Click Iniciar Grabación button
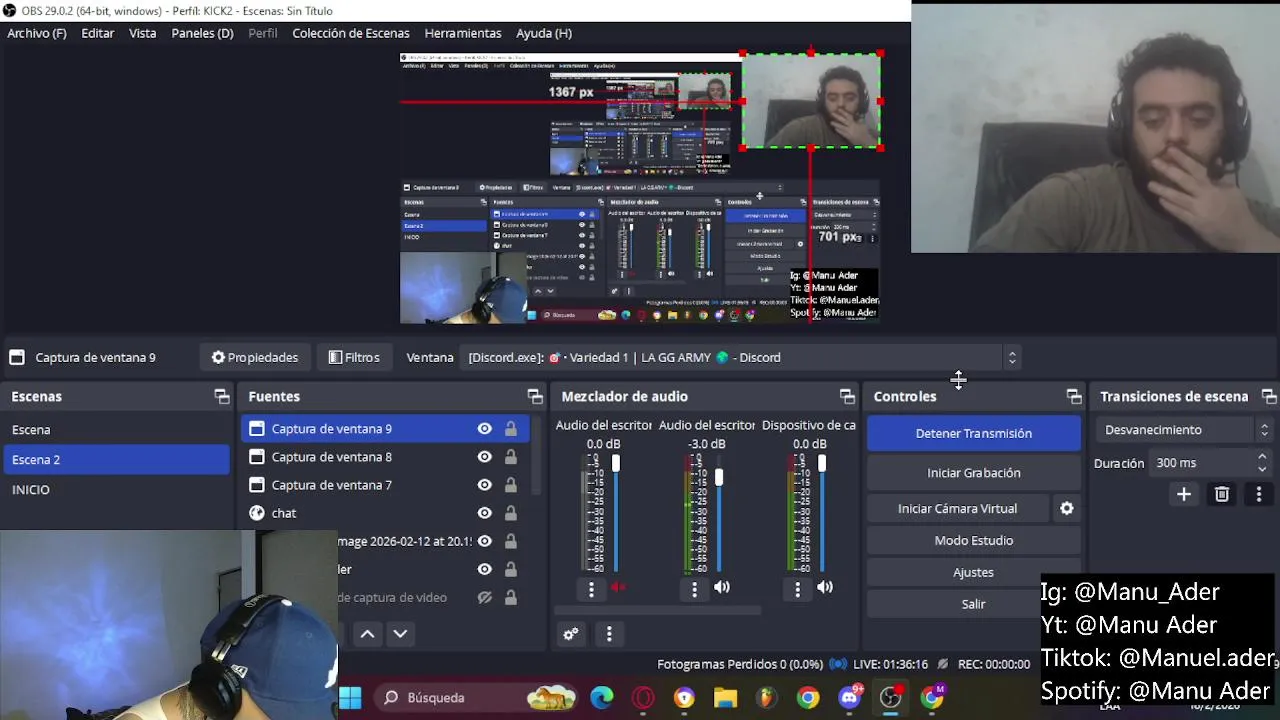Viewport: 1280px width, 720px height. coord(974,473)
